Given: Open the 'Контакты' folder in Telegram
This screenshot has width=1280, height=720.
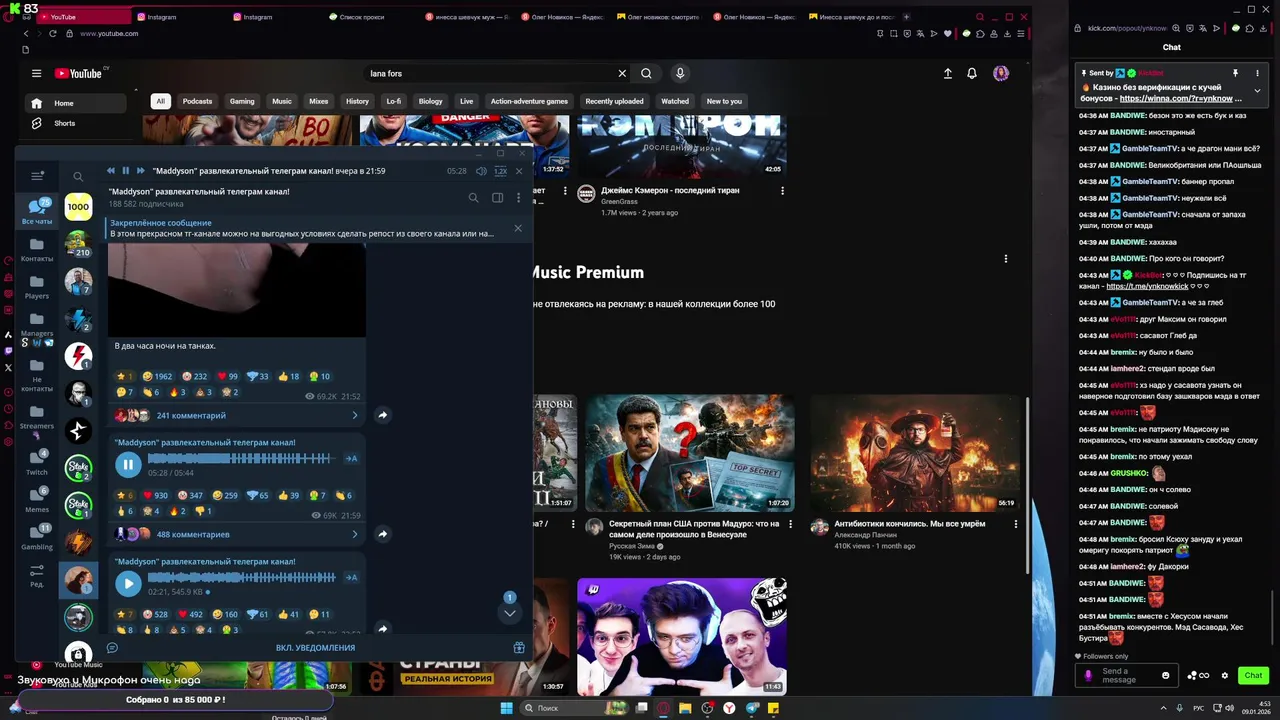Looking at the screenshot, I should click(x=37, y=249).
